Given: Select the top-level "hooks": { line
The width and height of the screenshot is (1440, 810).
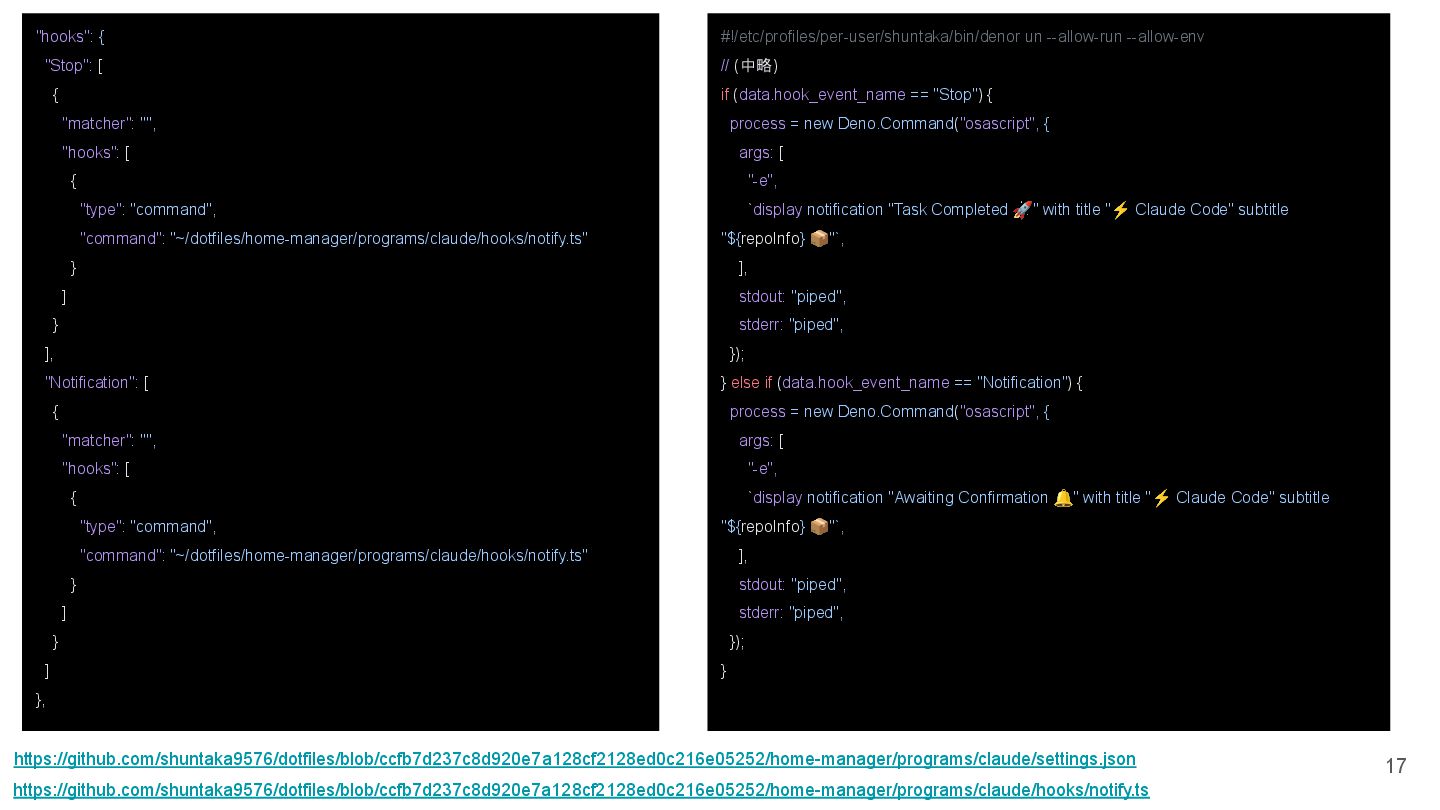Looking at the screenshot, I should (x=70, y=37).
